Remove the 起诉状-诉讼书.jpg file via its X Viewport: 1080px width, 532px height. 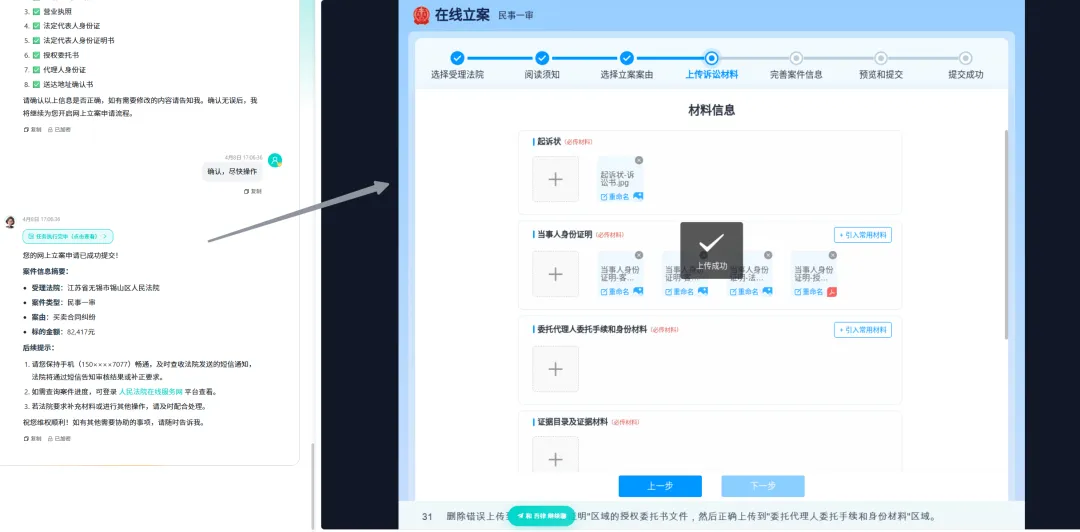(638, 160)
